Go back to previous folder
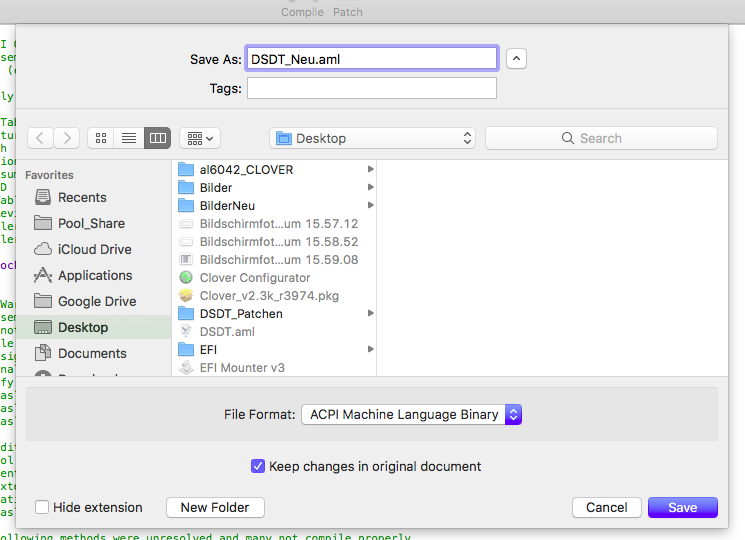Image resolution: width=745 pixels, height=540 pixels. click(40, 138)
